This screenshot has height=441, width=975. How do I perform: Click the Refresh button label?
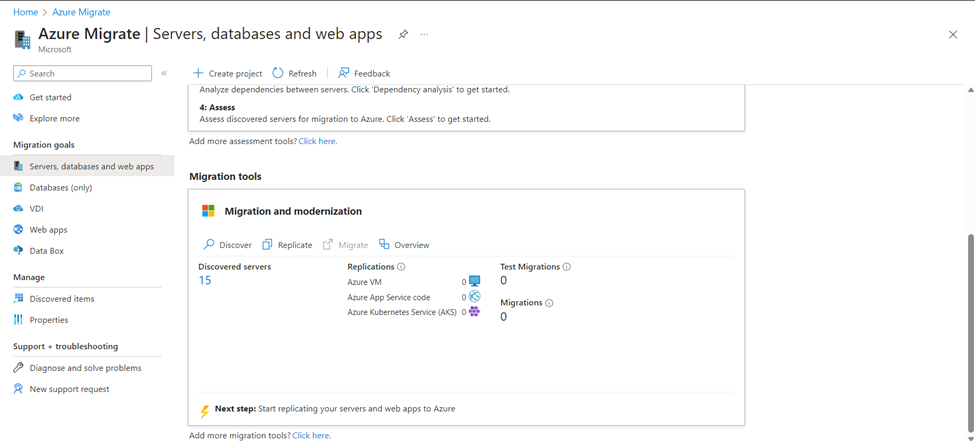pos(302,73)
